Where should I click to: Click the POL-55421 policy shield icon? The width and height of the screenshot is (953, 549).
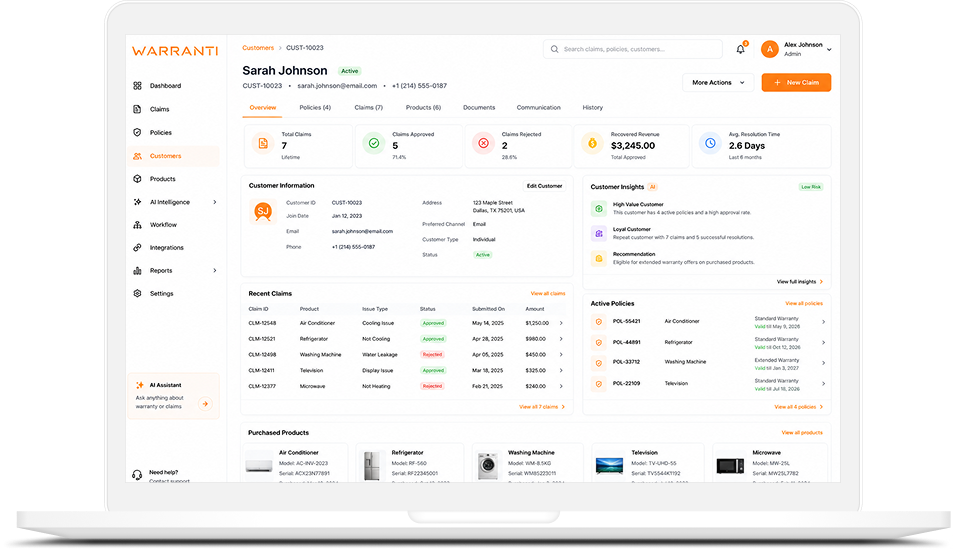click(599, 322)
